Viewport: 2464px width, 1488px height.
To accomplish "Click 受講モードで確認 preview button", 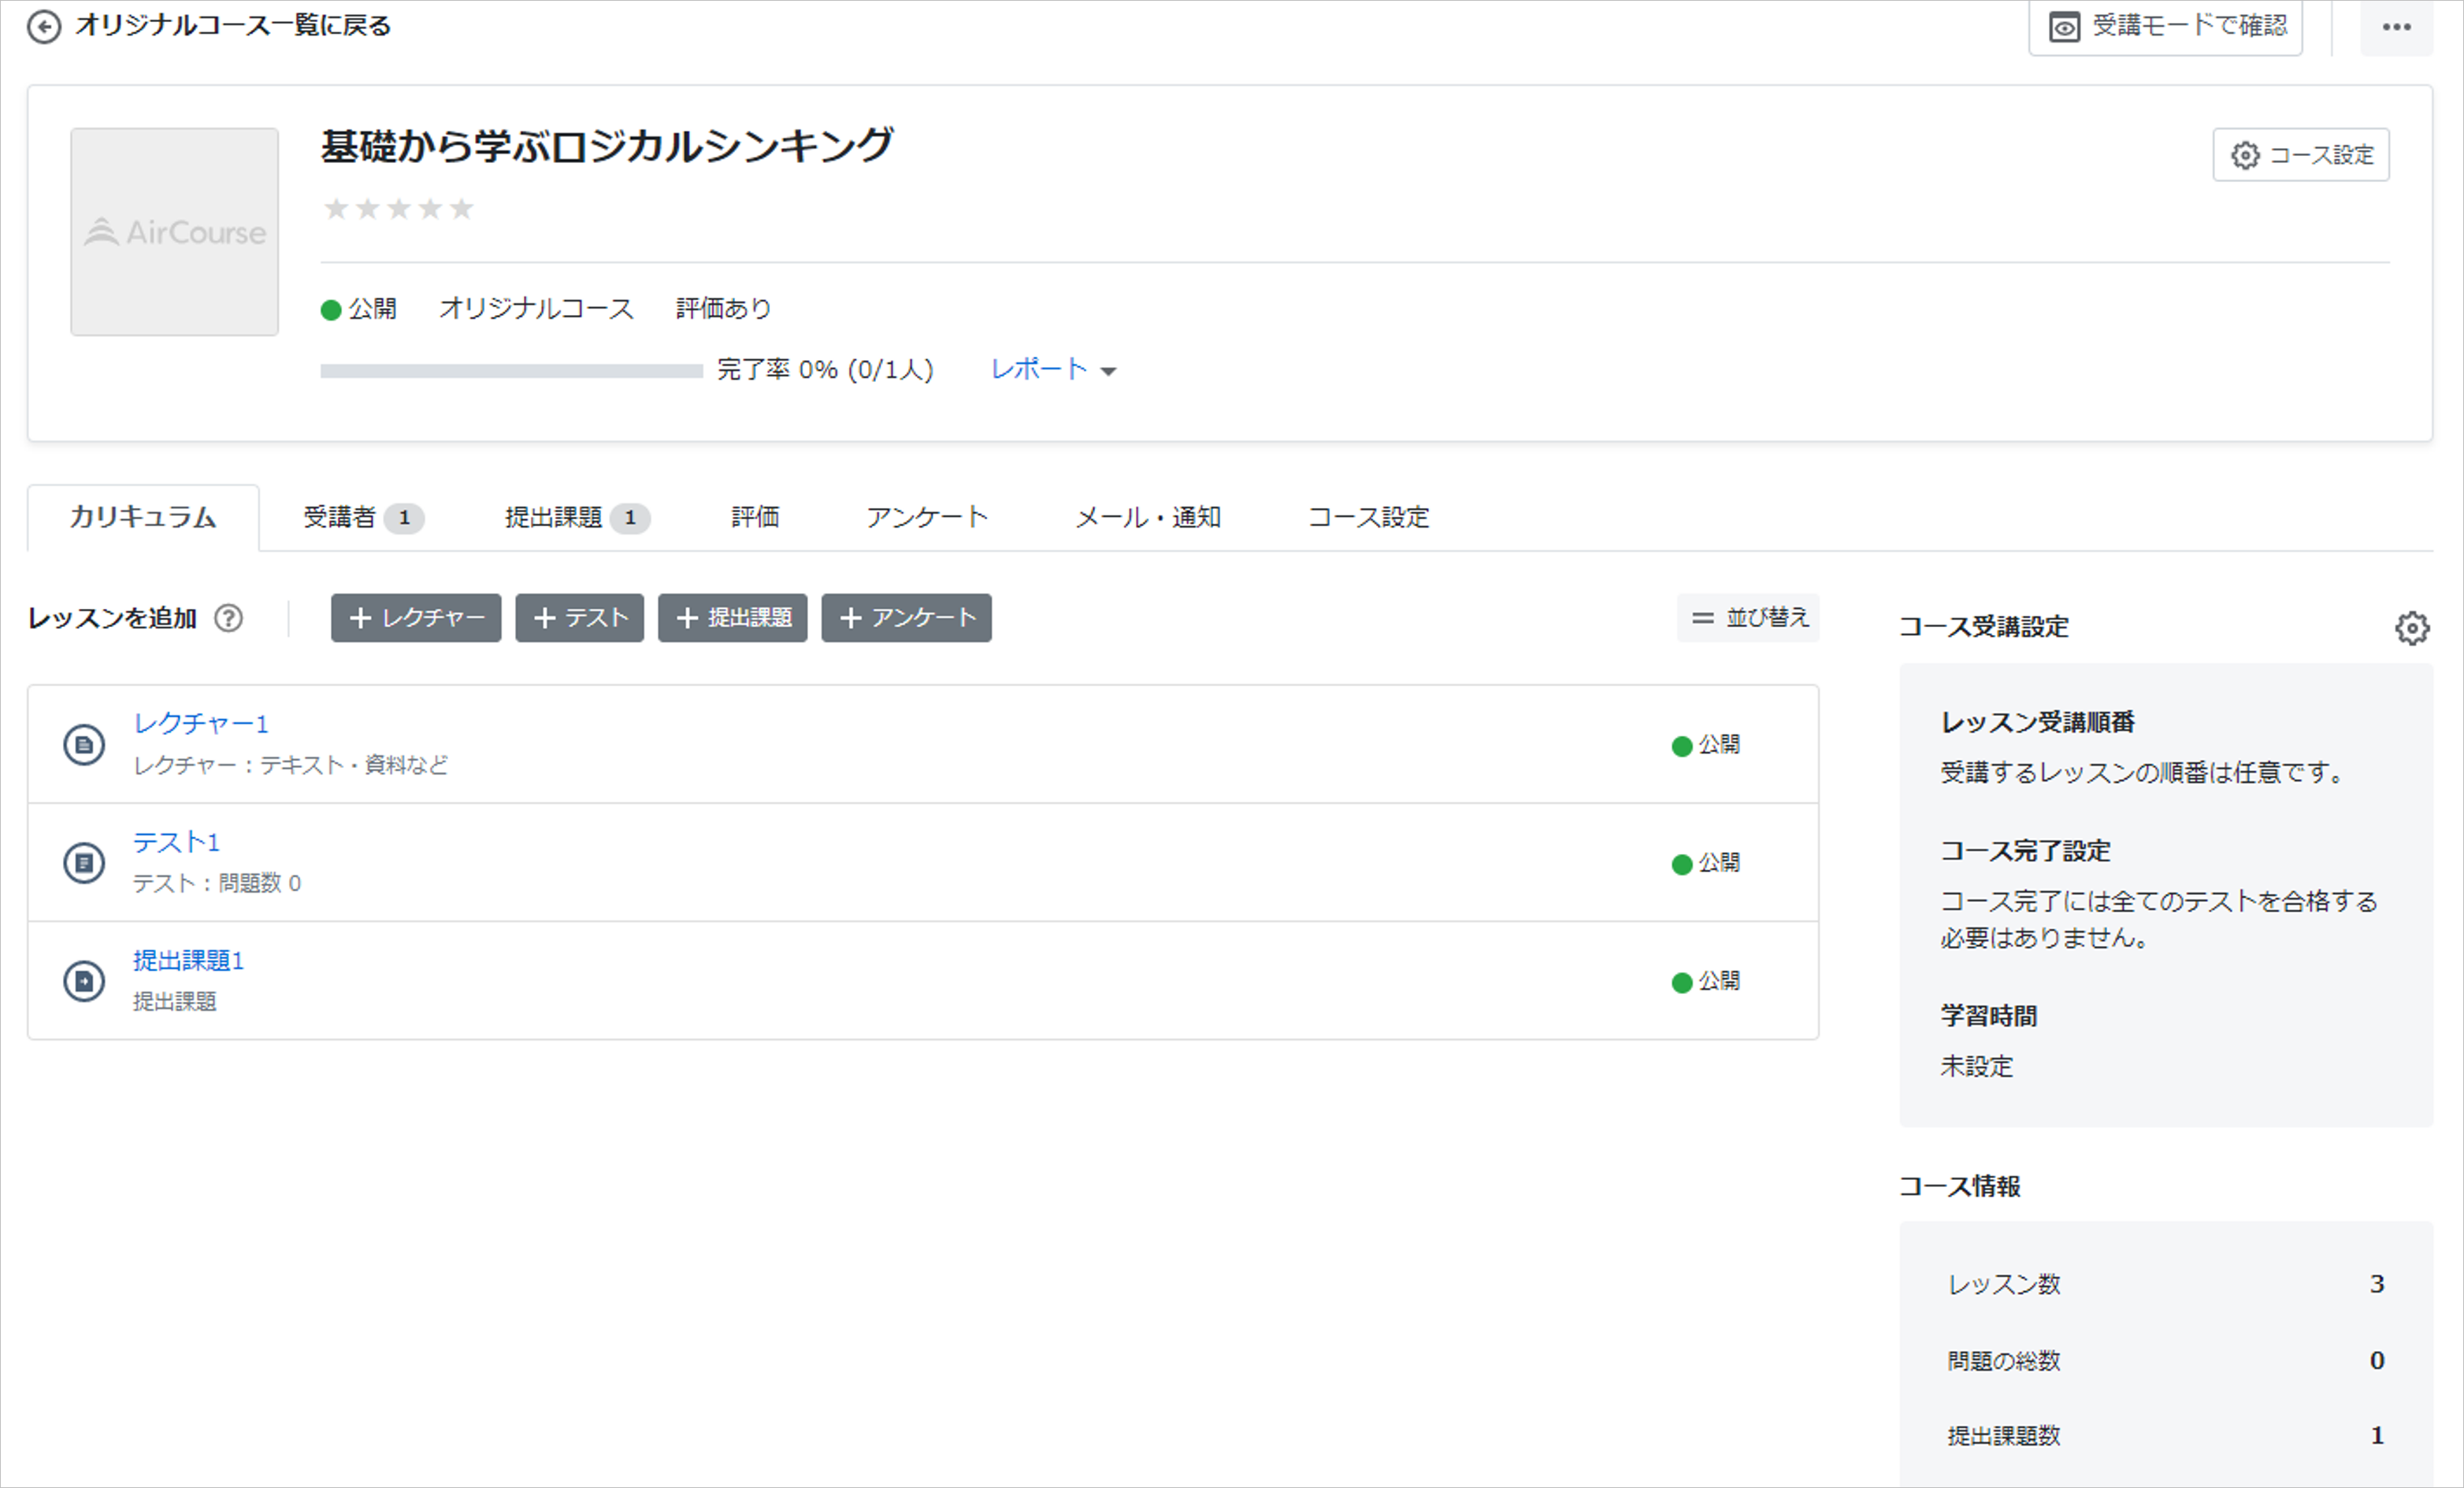I will [2165, 27].
